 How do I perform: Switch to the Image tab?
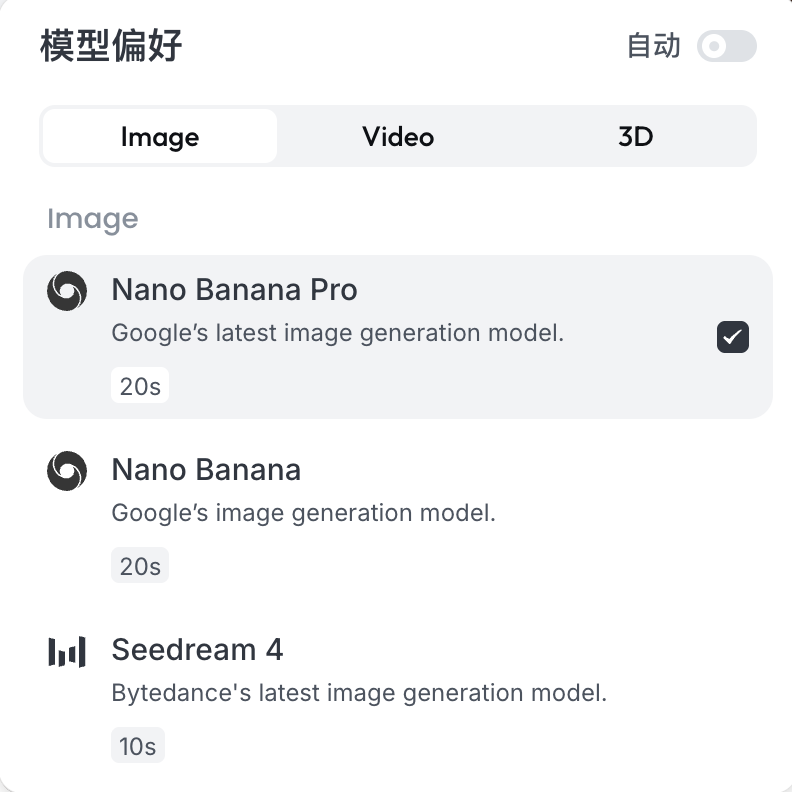(x=160, y=136)
